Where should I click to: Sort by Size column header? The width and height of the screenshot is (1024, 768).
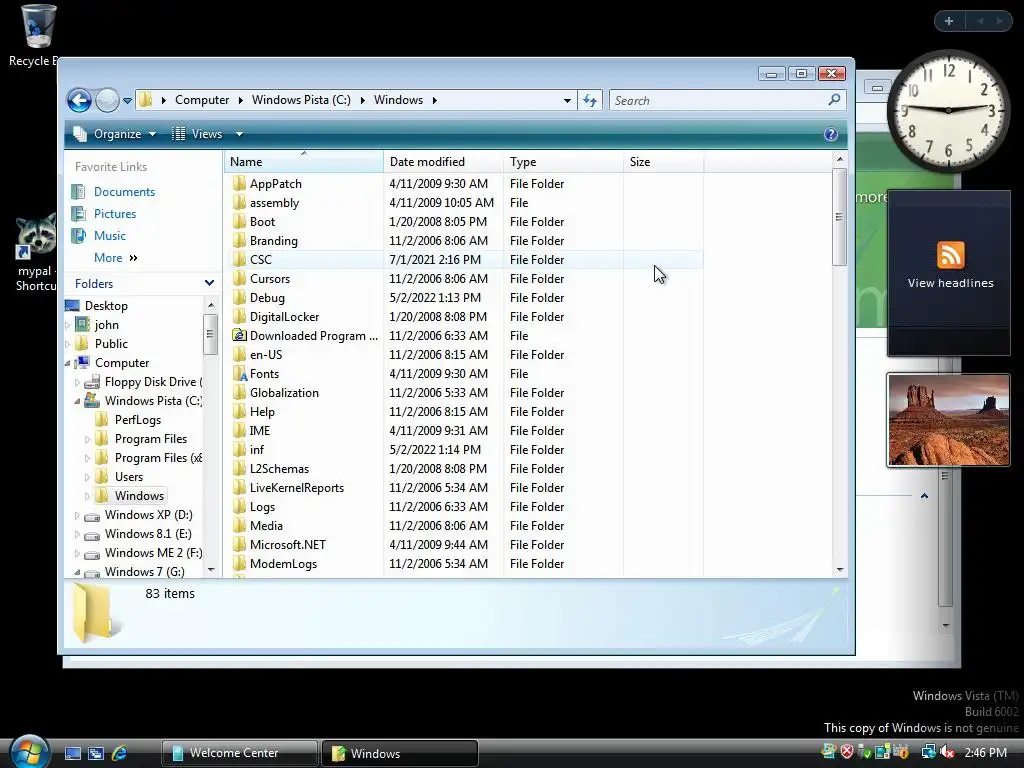click(664, 162)
